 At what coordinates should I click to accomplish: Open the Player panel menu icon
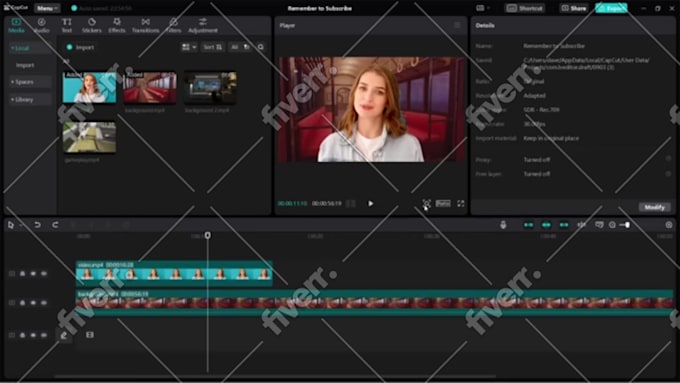457,25
